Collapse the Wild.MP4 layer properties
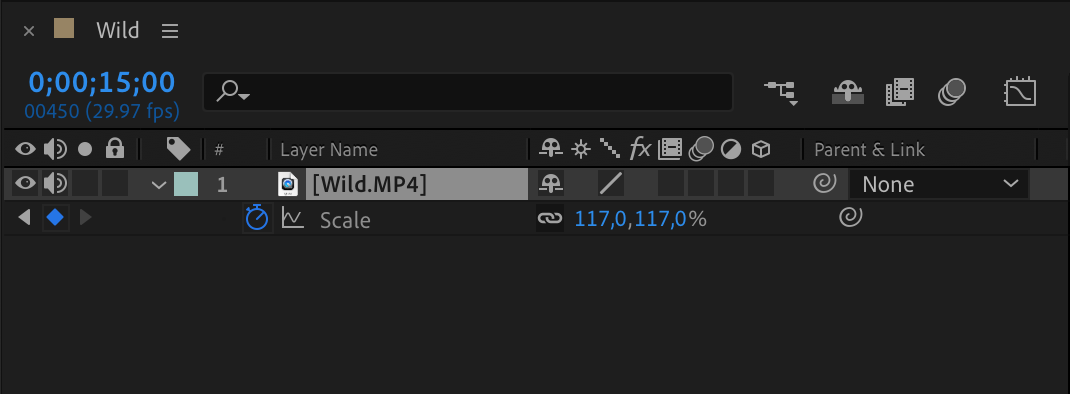1070x394 pixels. coord(159,184)
